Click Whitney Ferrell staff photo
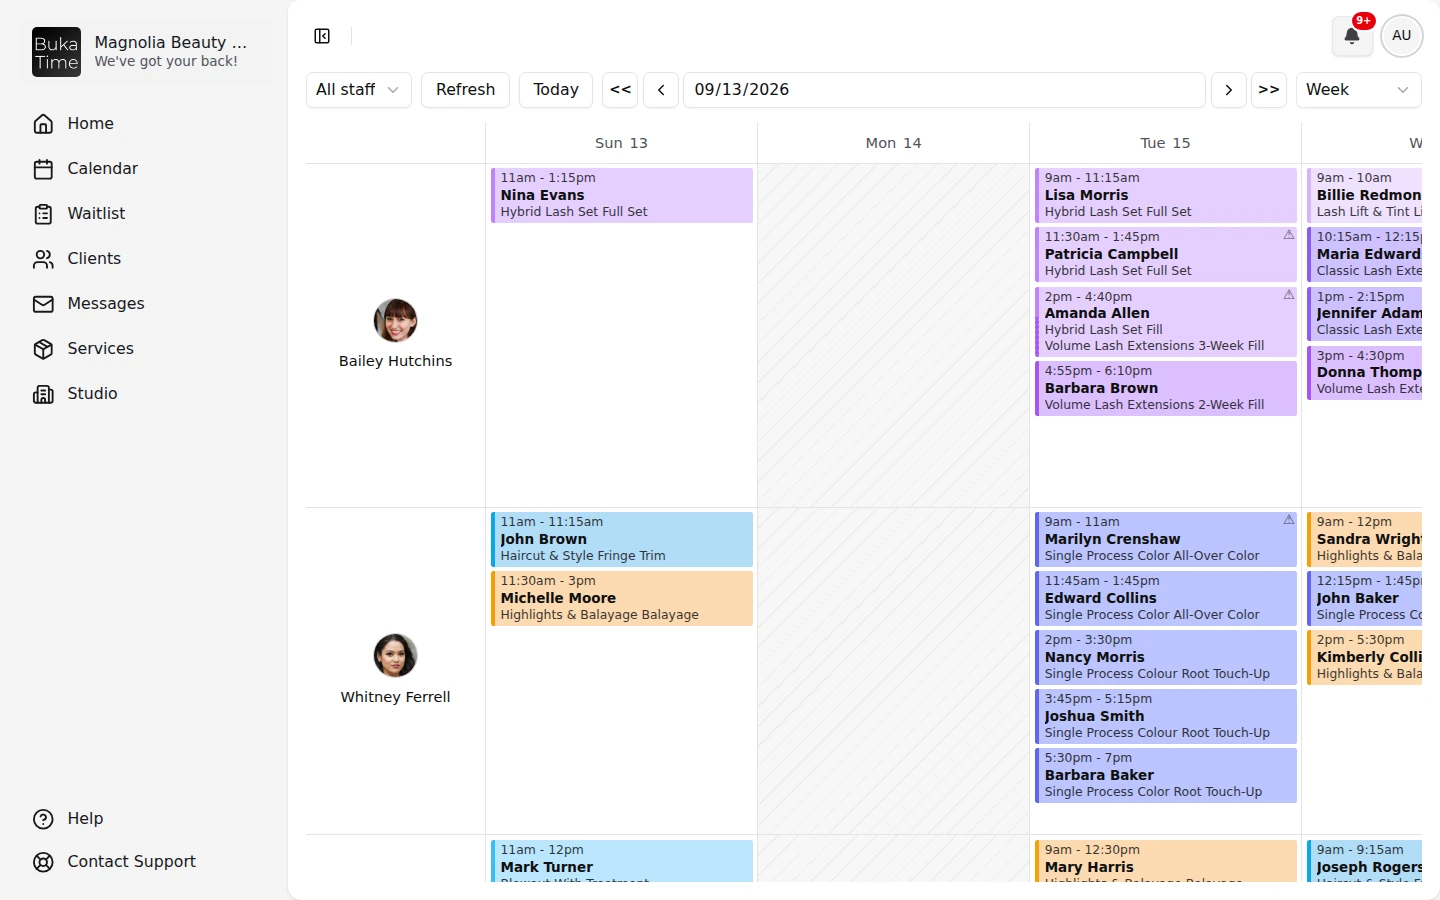 pyautogui.click(x=395, y=656)
